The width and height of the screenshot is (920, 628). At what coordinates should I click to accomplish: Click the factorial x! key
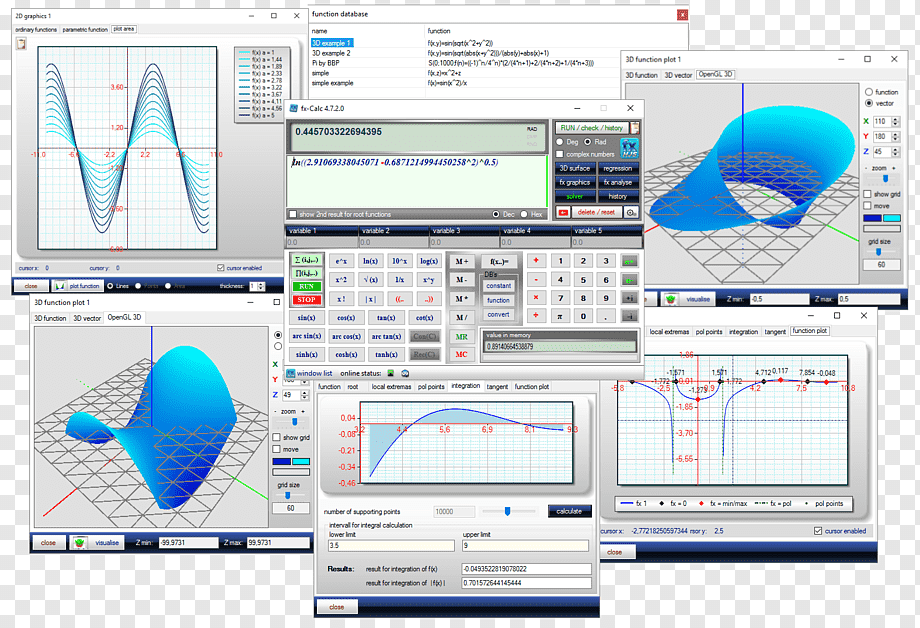(x=341, y=299)
